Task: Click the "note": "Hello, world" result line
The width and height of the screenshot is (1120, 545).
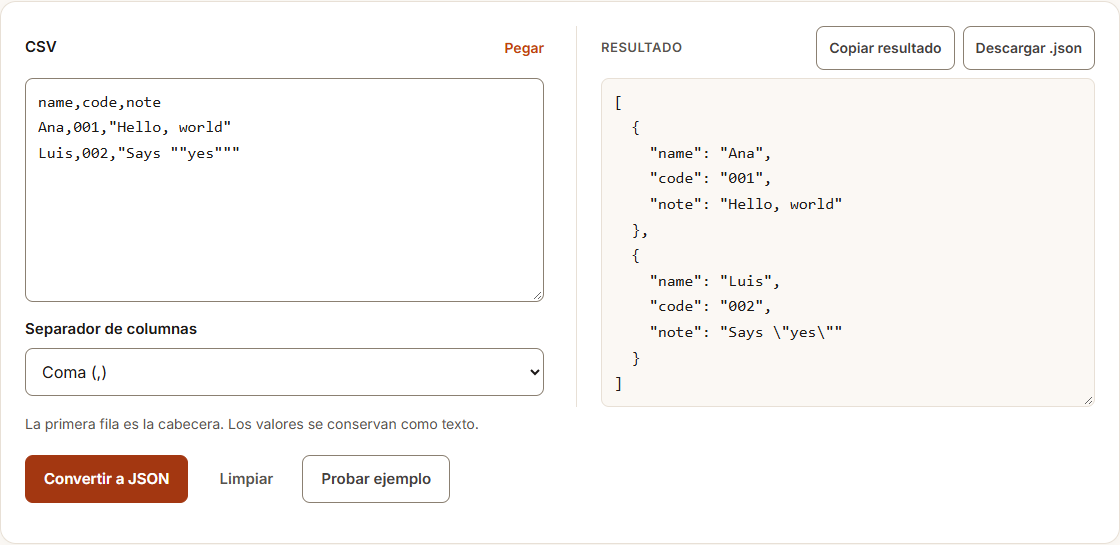Action: [x=746, y=204]
